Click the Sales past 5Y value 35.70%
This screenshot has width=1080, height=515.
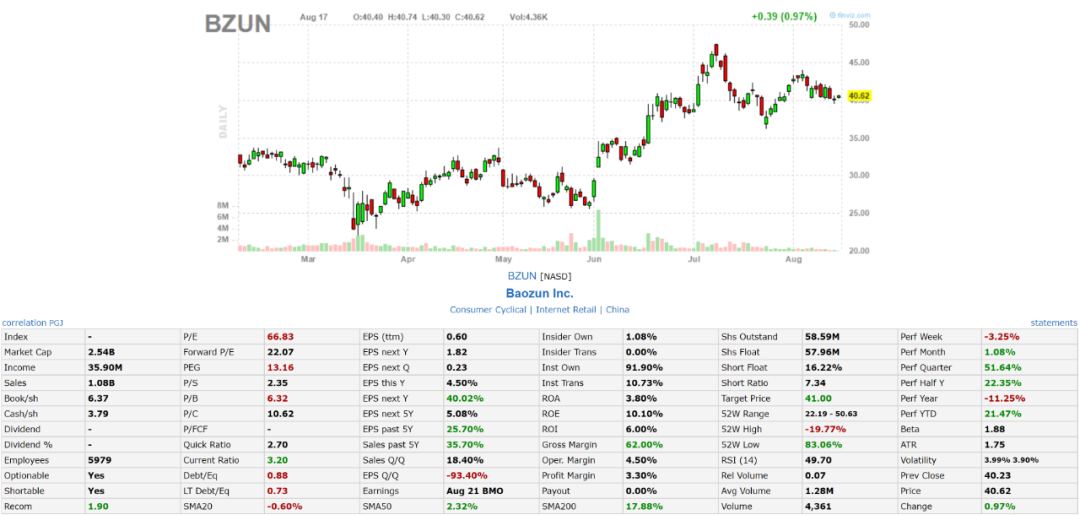(x=465, y=445)
